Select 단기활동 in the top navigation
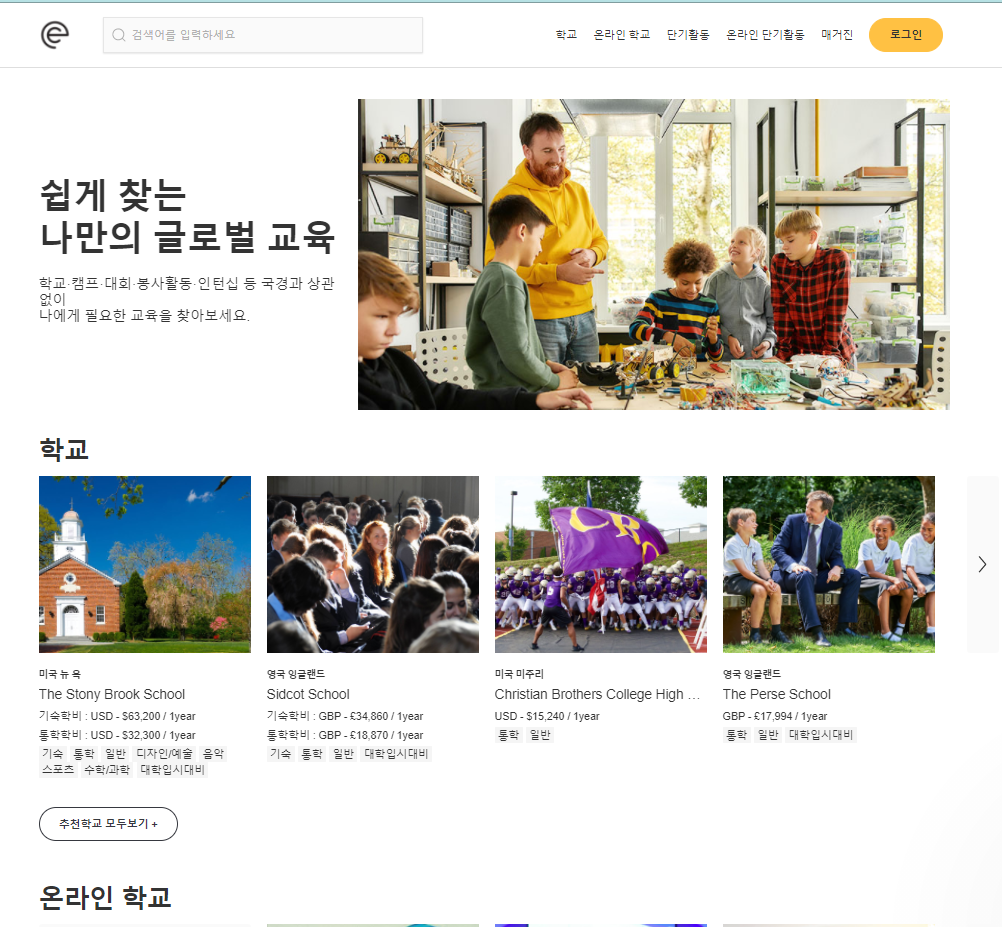 [x=688, y=34]
